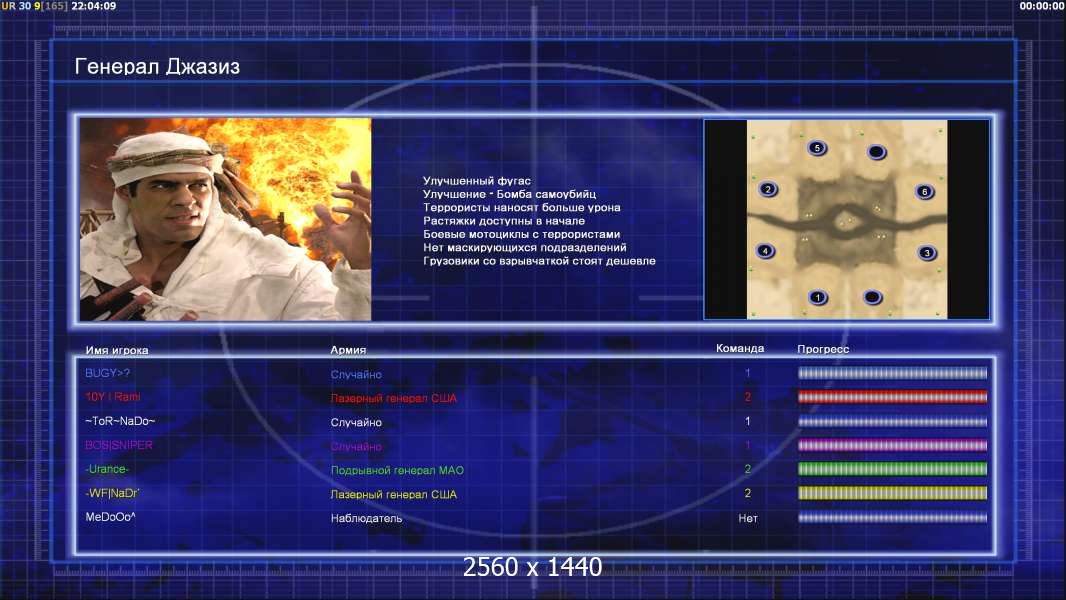Image resolution: width=1066 pixels, height=600 pixels.
Task: Select player name BUGY>?
Action: click(107, 373)
